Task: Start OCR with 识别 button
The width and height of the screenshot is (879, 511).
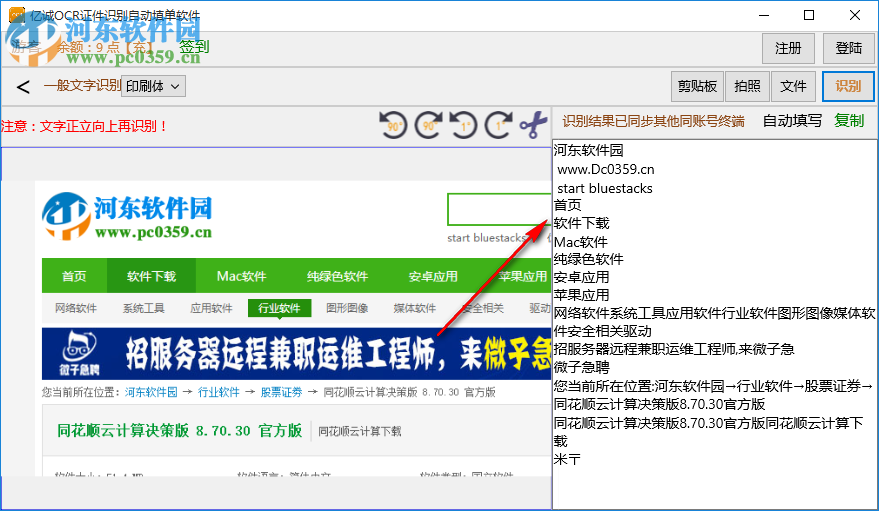Action: click(848, 86)
